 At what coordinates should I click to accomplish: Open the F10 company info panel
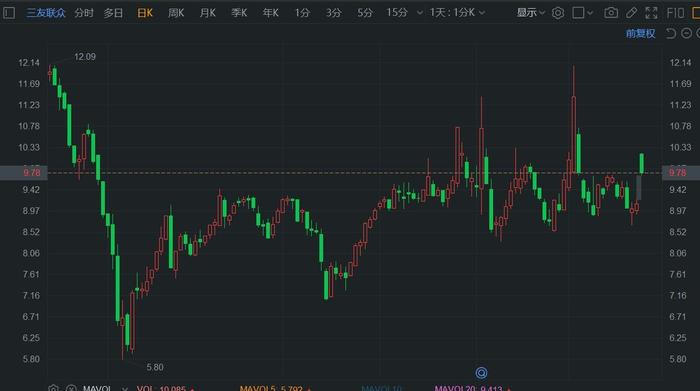point(675,13)
